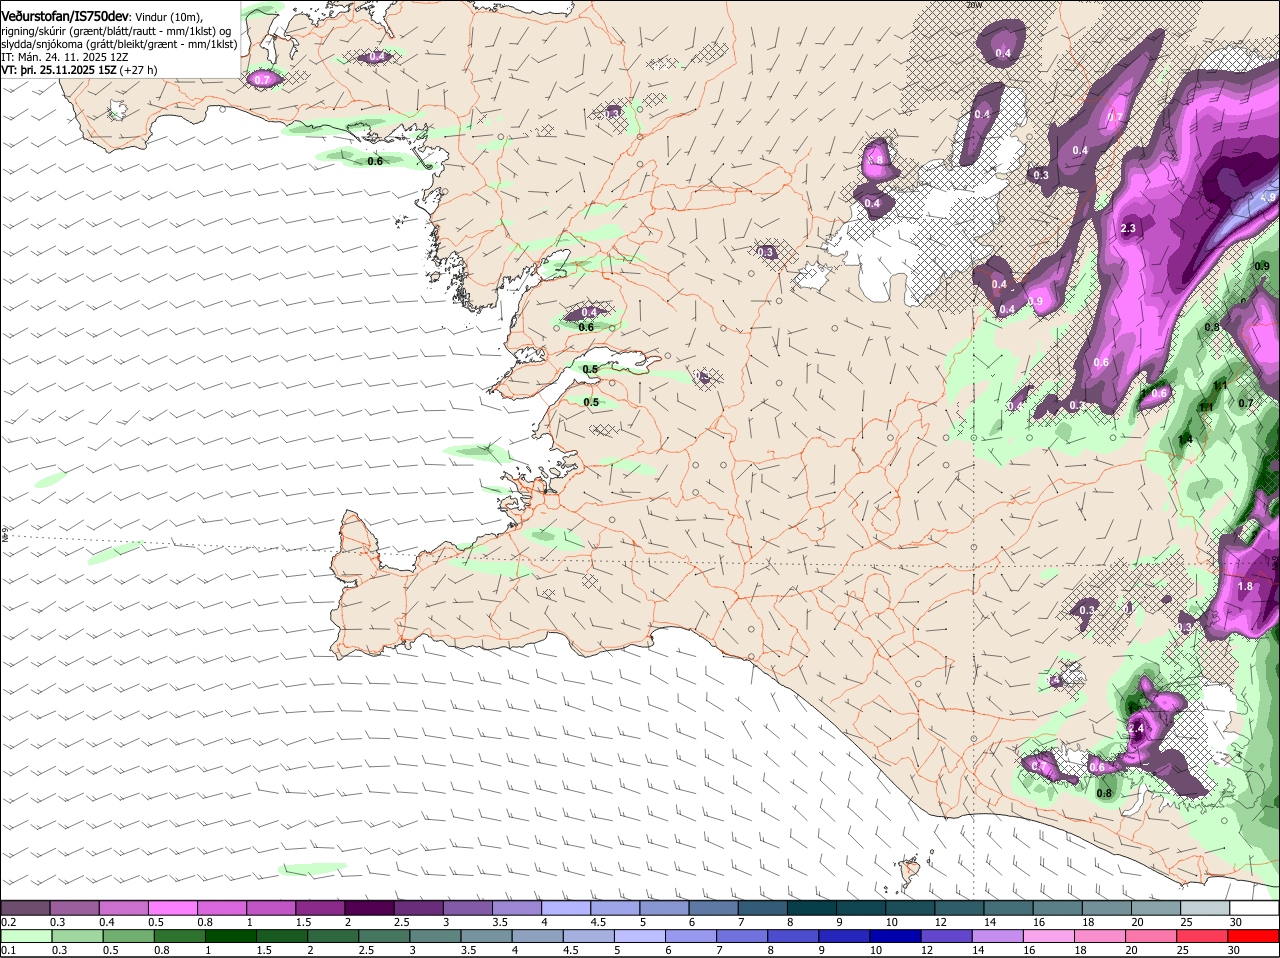
Task: Pick the bottom legend swatch between 18 and 20
Action: (x=1100, y=936)
